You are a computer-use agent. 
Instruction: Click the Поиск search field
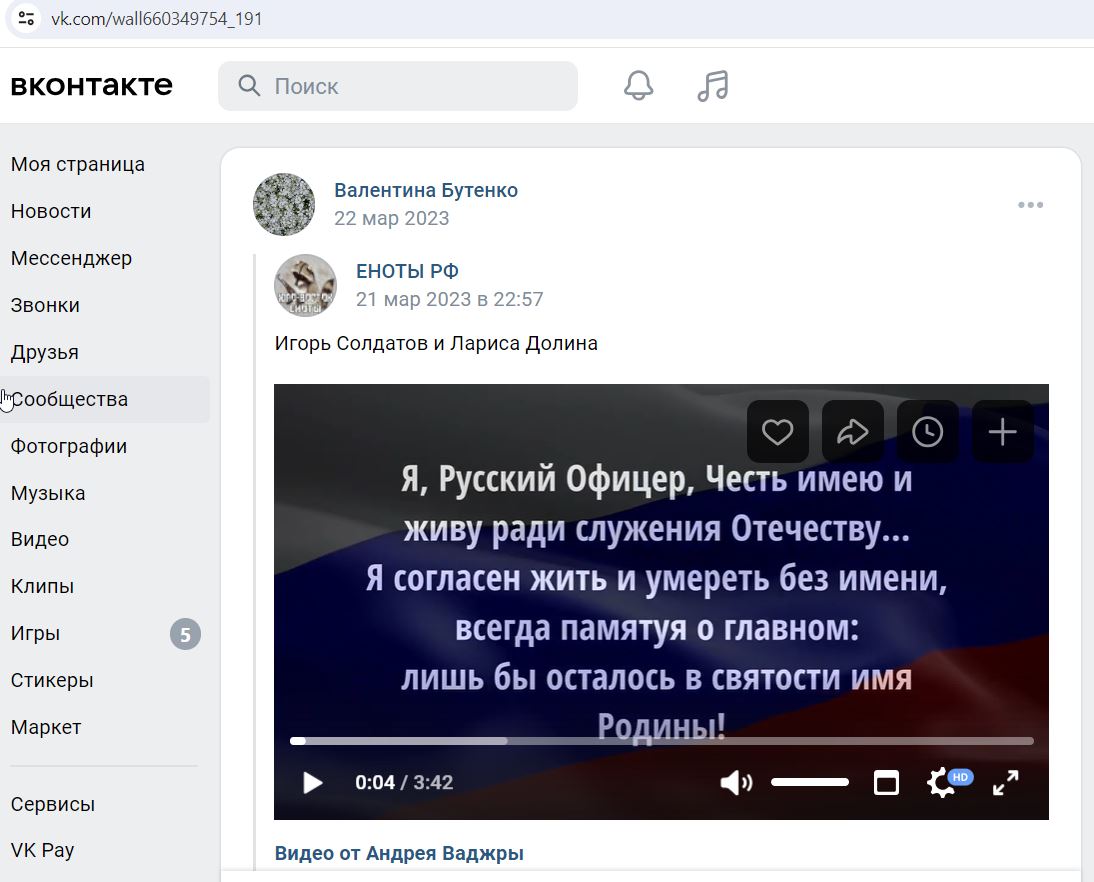[x=398, y=86]
